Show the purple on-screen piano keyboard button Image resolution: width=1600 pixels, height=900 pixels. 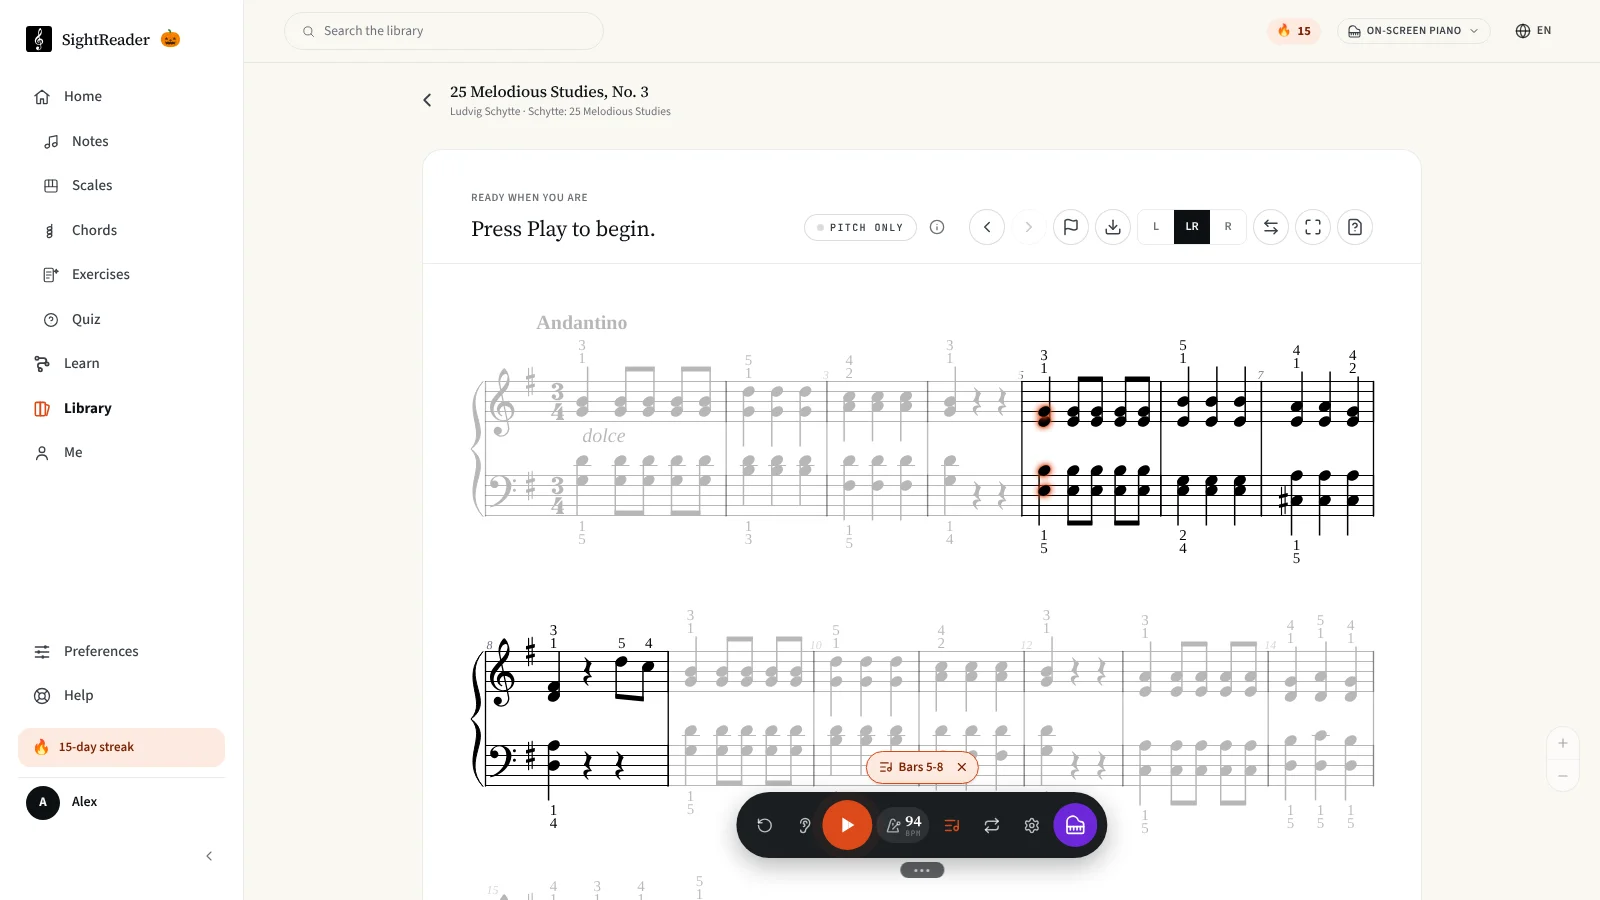pyautogui.click(x=1075, y=825)
